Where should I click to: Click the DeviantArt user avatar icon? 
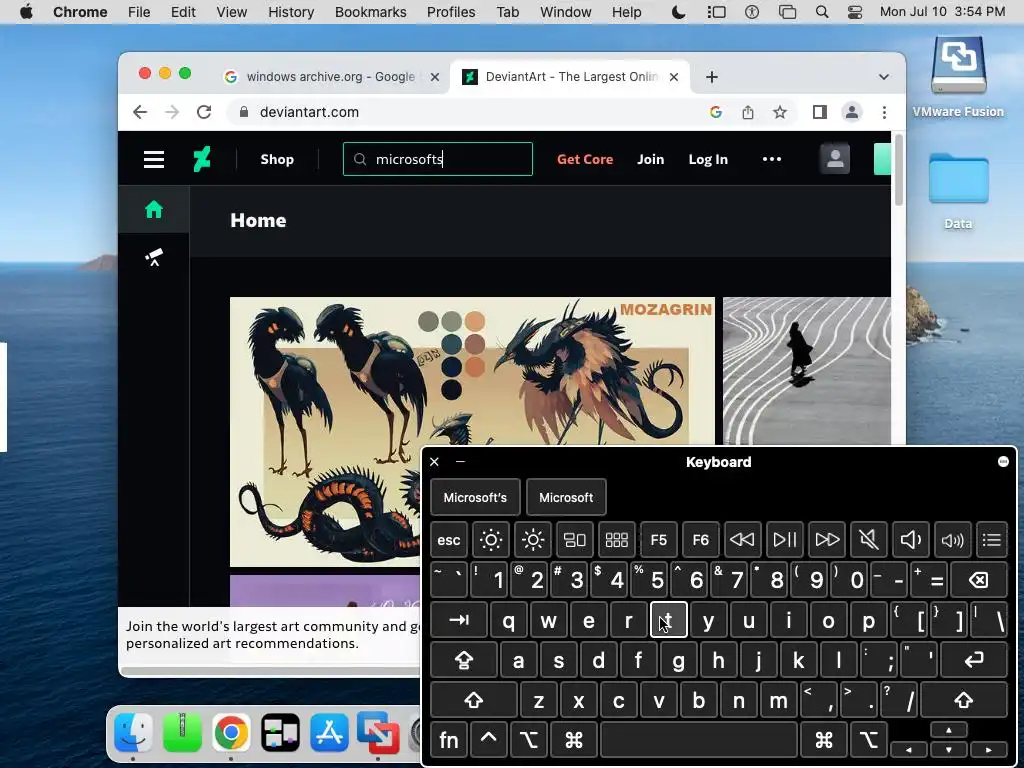(835, 159)
